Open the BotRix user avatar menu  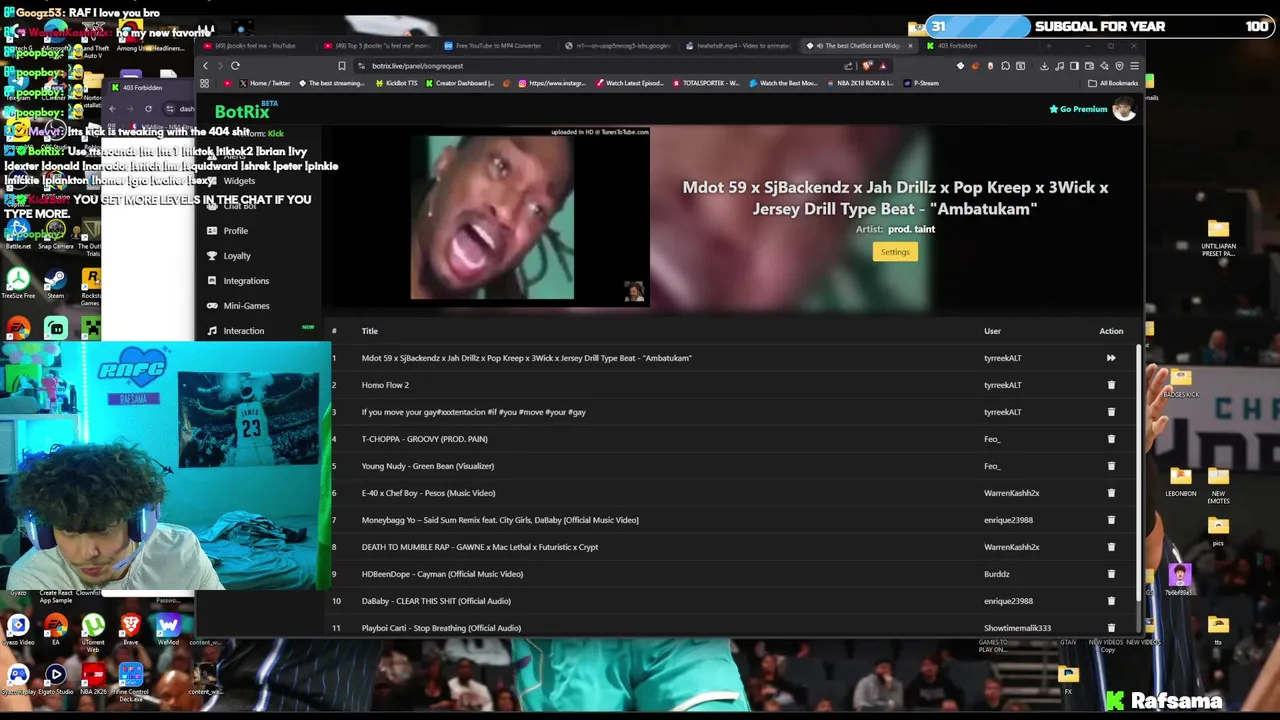point(1124,109)
